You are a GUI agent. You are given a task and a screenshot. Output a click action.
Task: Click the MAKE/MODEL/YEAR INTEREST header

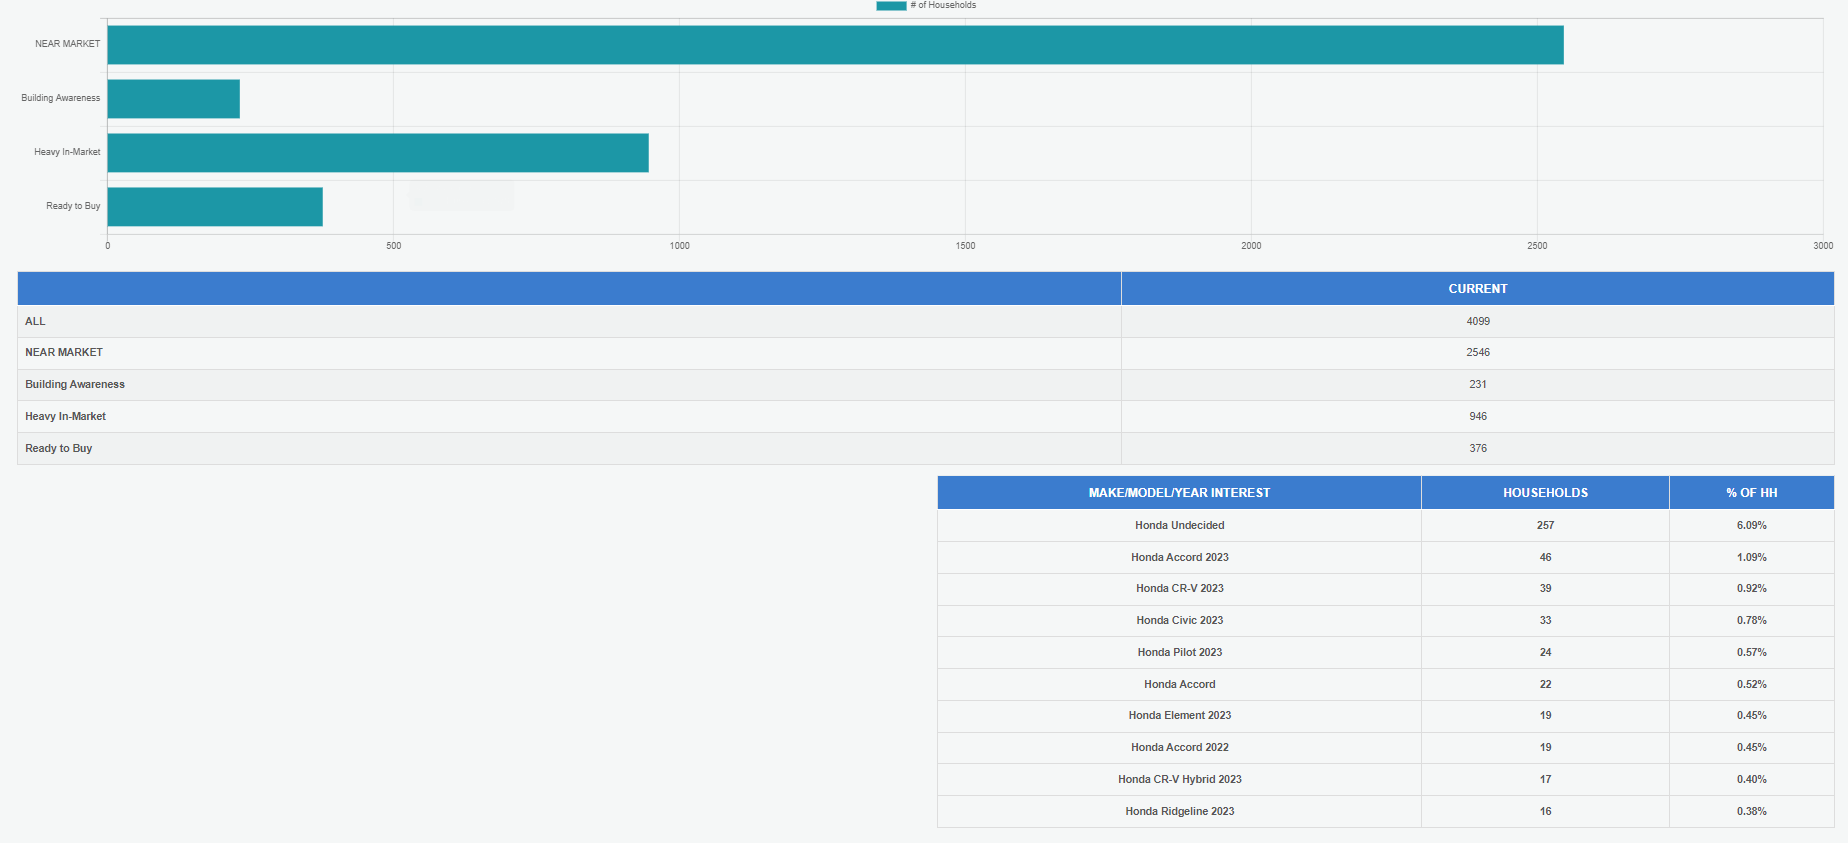[x=1179, y=493]
